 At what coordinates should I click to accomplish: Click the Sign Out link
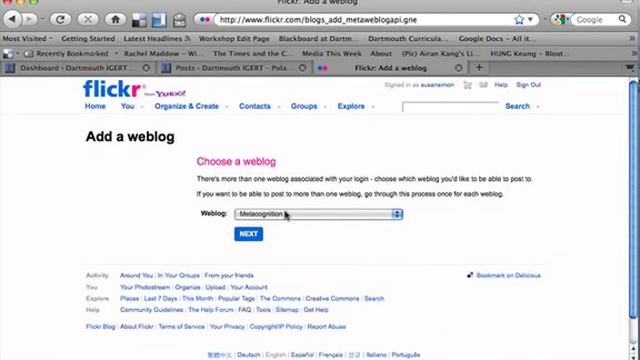point(528,85)
